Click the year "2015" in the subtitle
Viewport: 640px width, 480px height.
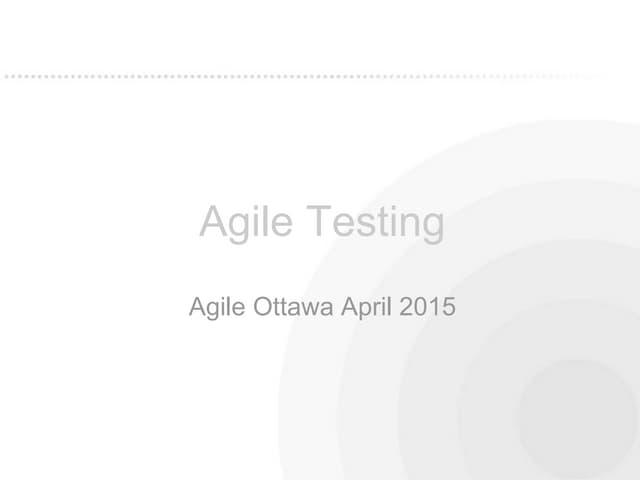(x=428, y=307)
